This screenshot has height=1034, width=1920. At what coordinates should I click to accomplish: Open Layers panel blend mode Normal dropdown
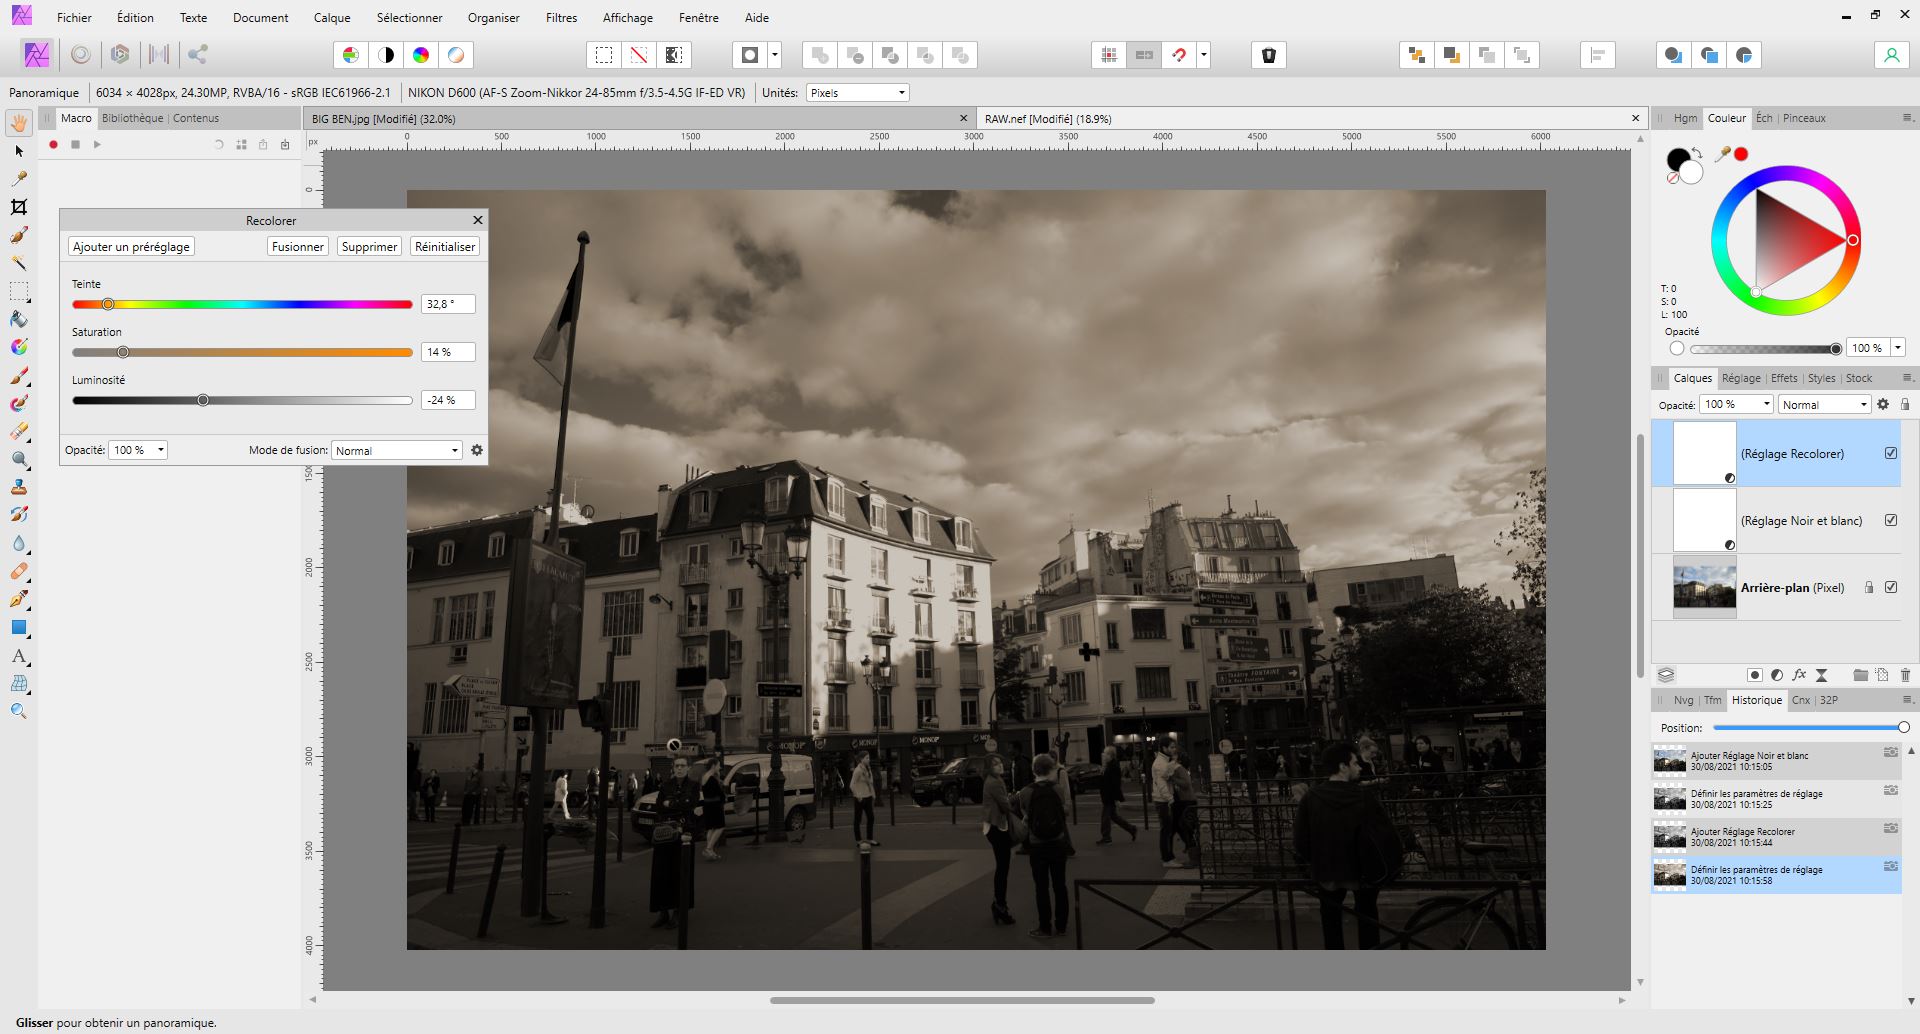point(1824,404)
